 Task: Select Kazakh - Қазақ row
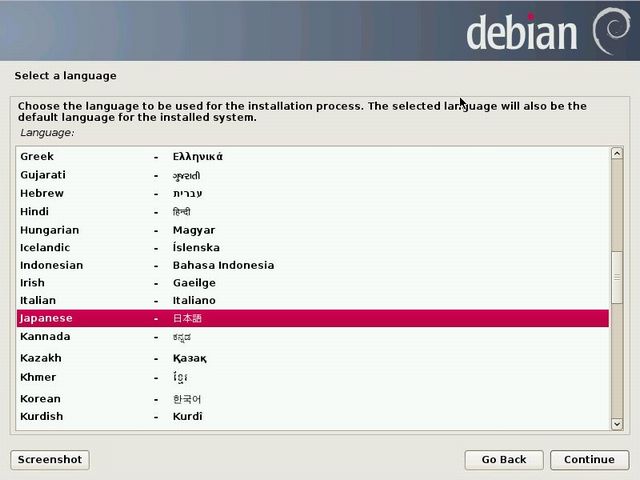pyautogui.click(x=313, y=358)
